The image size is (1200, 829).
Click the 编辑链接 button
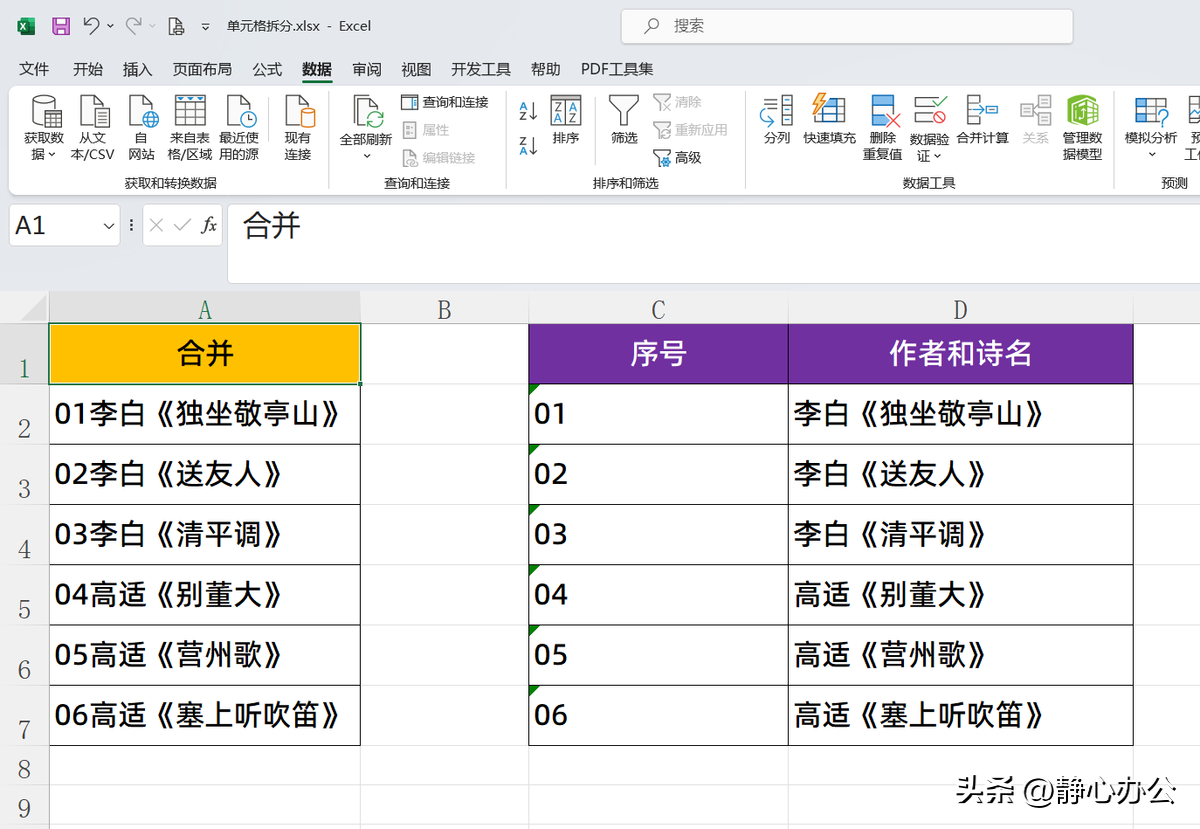(439, 158)
